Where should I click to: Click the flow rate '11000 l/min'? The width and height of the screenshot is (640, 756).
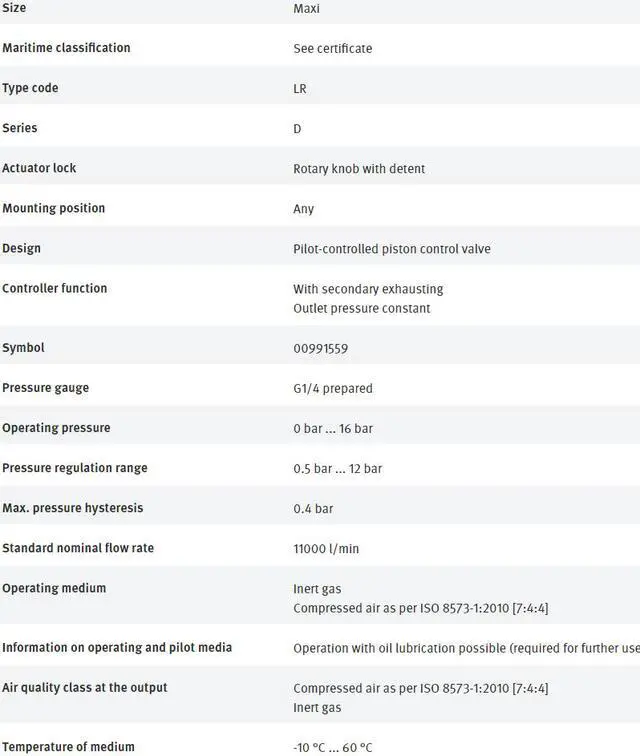coord(326,549)
